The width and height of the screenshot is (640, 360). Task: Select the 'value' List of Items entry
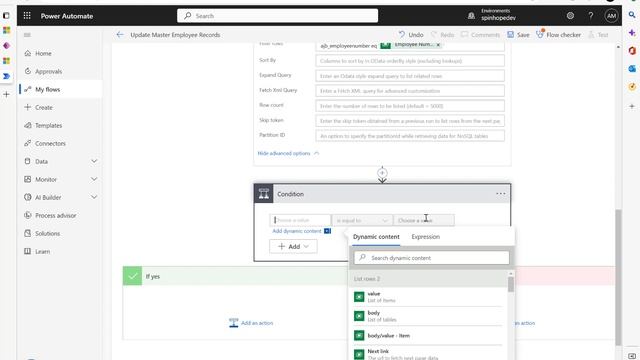tap(428, 297)
